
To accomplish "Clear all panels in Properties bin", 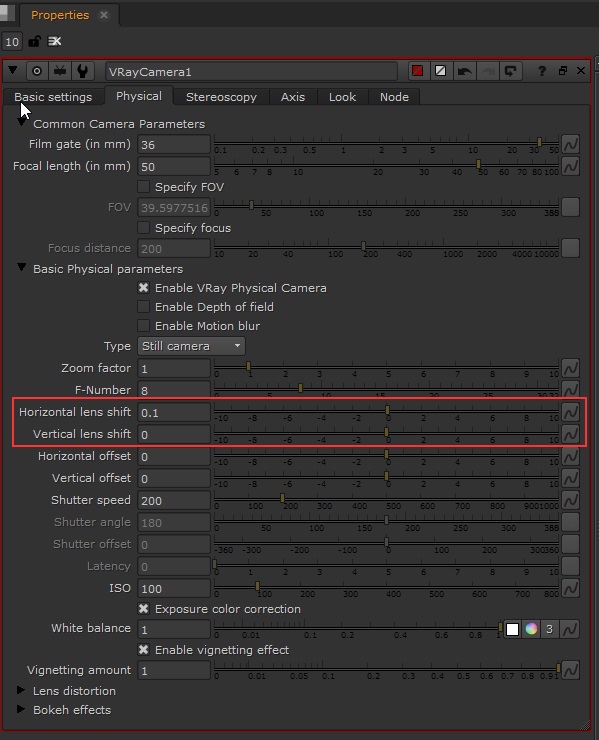I will point(55,42).
